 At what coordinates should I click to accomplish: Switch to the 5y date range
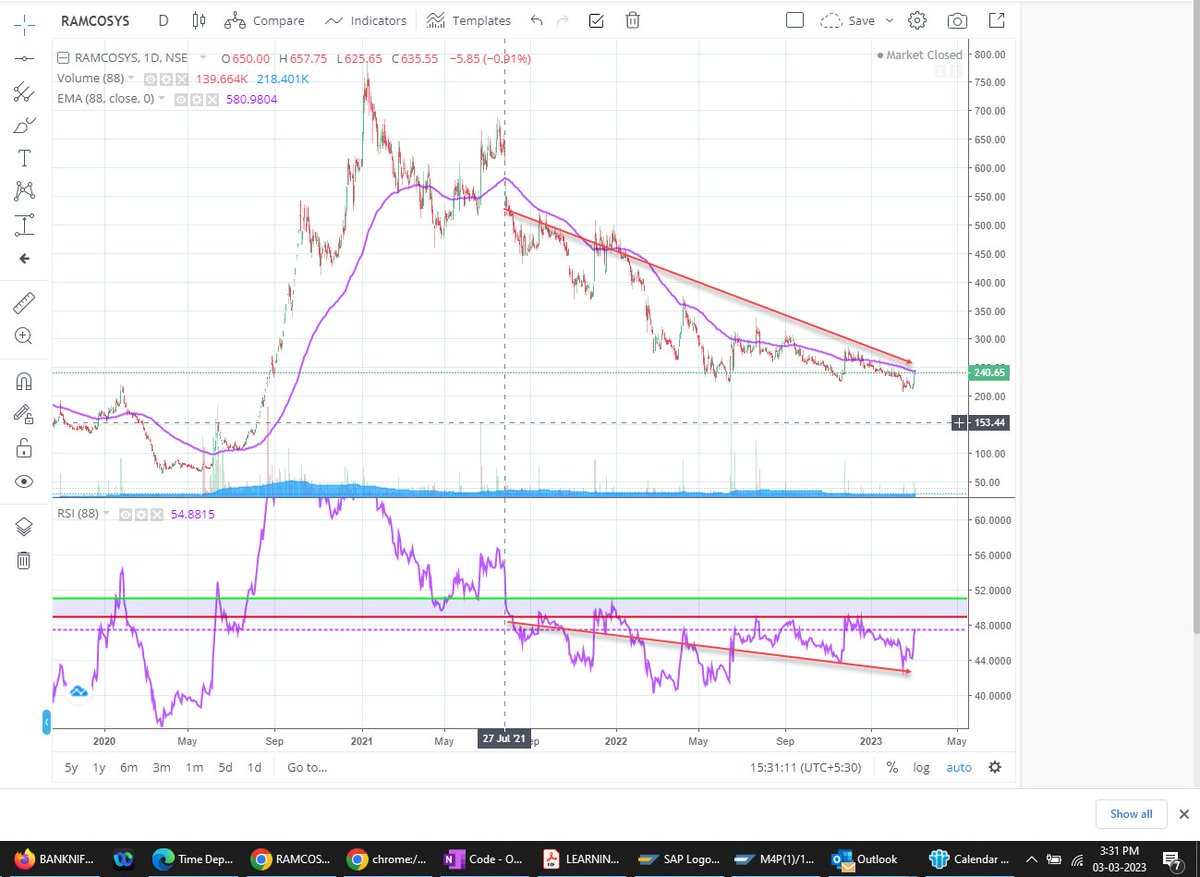[71, 768]
